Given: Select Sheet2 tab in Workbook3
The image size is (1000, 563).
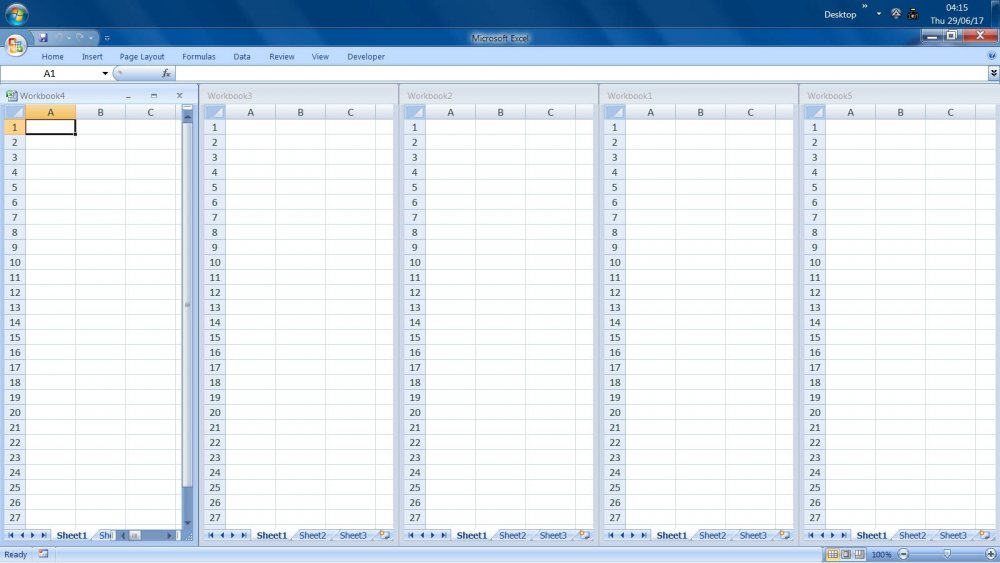Looking at the screenshot, I should 312,536.
